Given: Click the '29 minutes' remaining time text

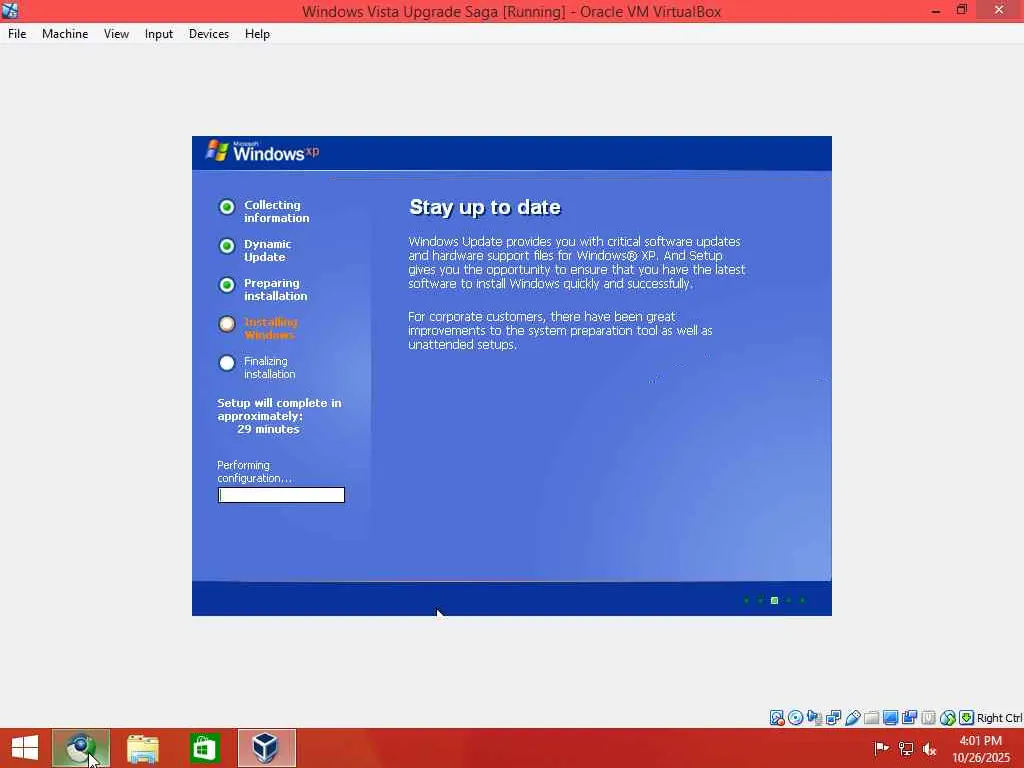Looking at the screenshot, I should pyautogui.click(x=268, y=429).
